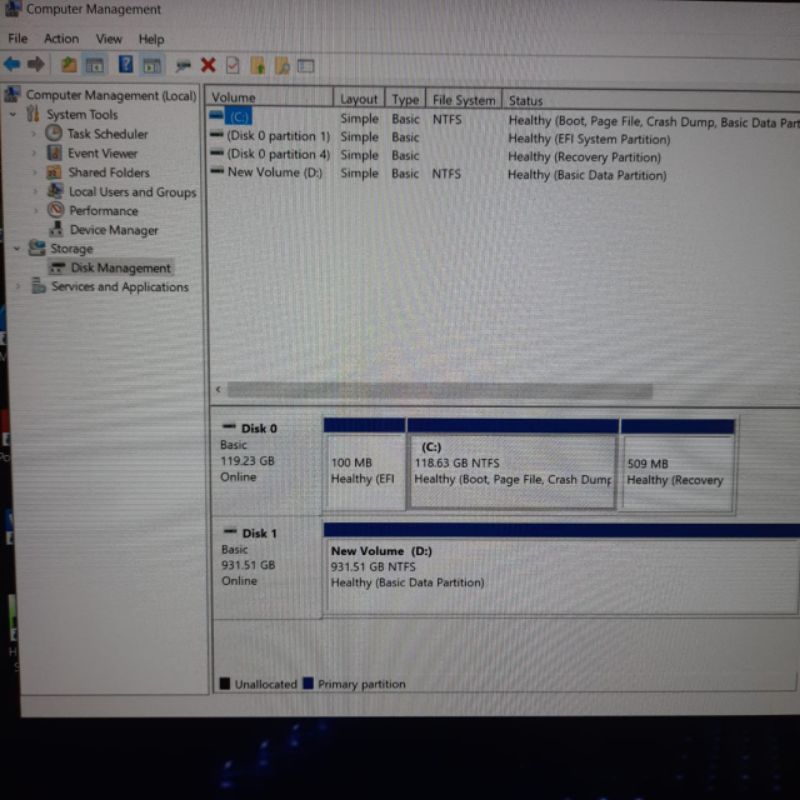This screenshot has height=800, width=800.
Task: Click the folder with magnifier toolbar icon
Action: (282, 66)
